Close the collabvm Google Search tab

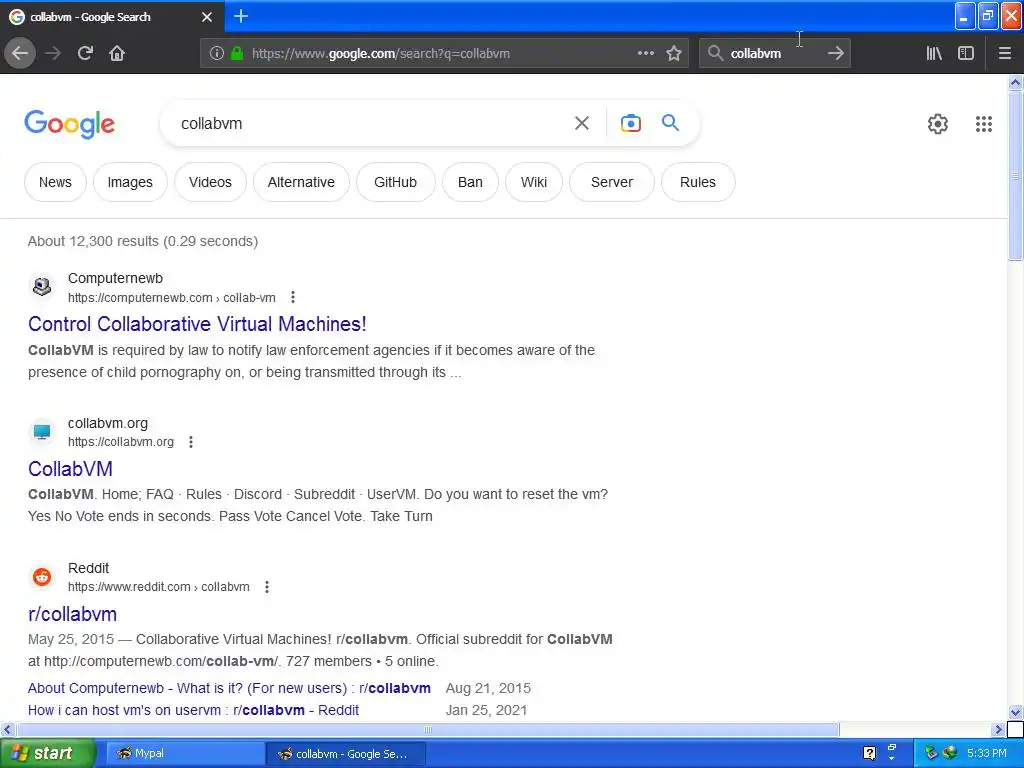(x=206, y=17)
